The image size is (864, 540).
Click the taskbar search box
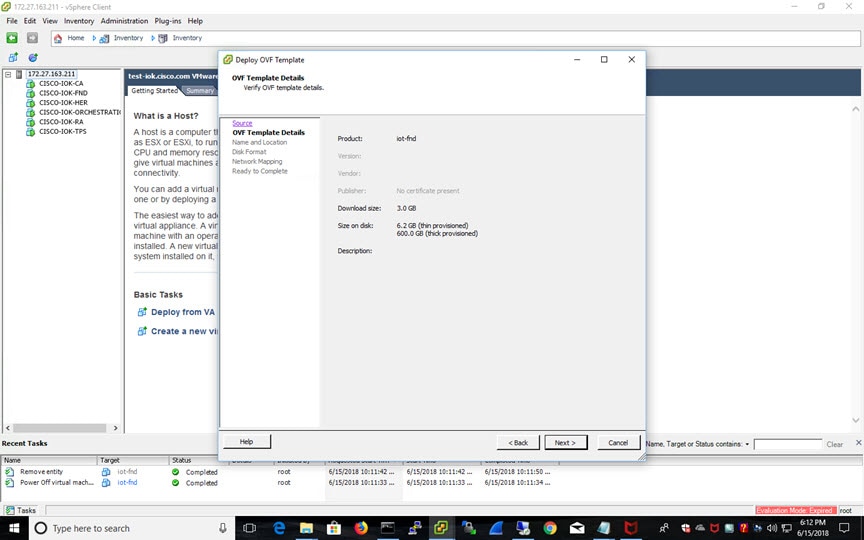pos(131,528)
